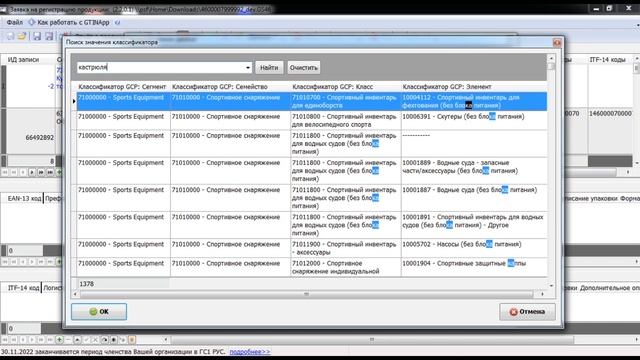
Task: Select the 10006391 - Скутеры cell
Action: pyautogui.click(x=474, y=120)
